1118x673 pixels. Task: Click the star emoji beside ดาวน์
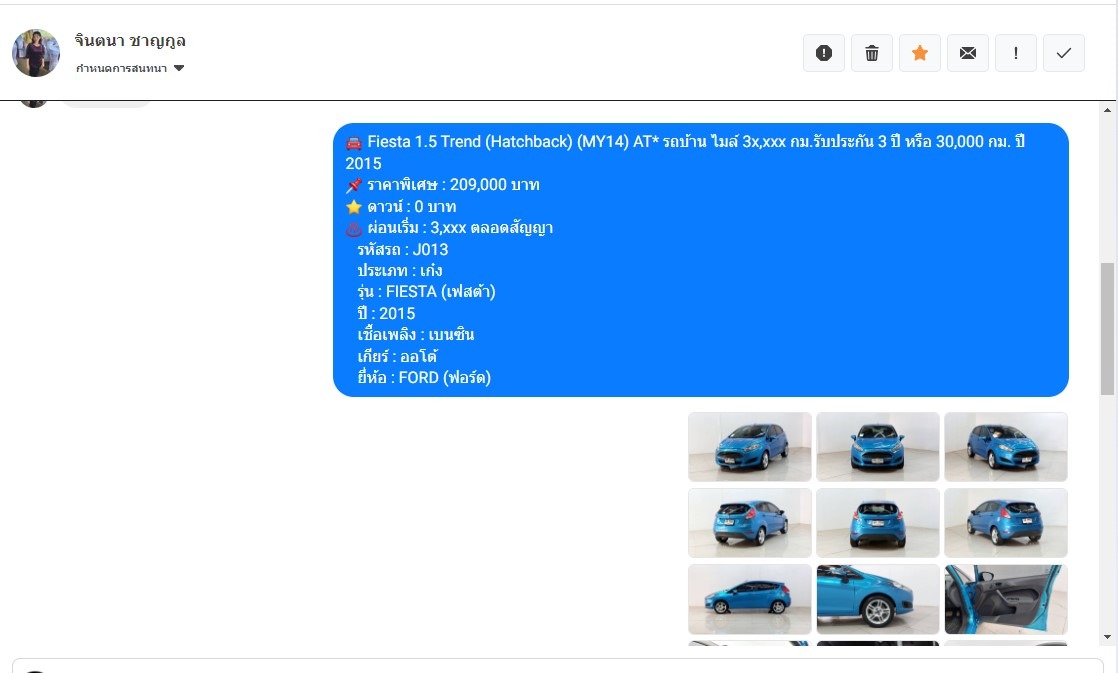click(x=354, y=207)
